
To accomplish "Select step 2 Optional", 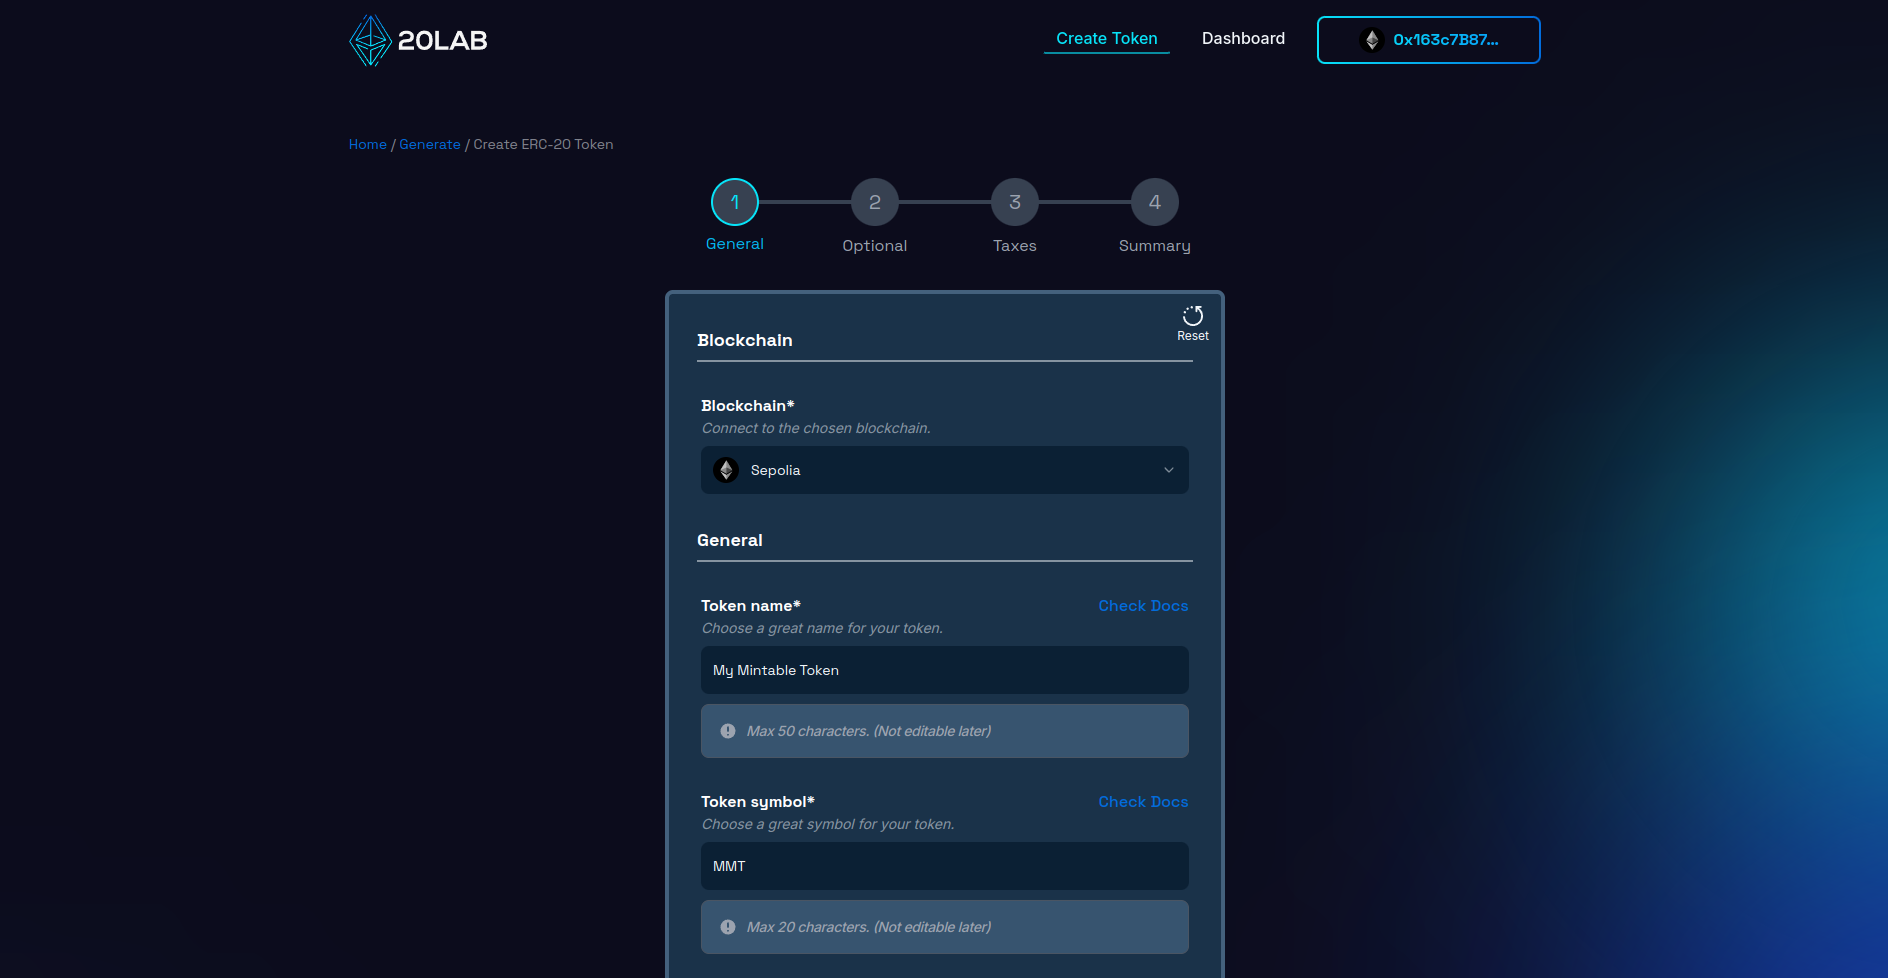I will [x=875, y=202].
